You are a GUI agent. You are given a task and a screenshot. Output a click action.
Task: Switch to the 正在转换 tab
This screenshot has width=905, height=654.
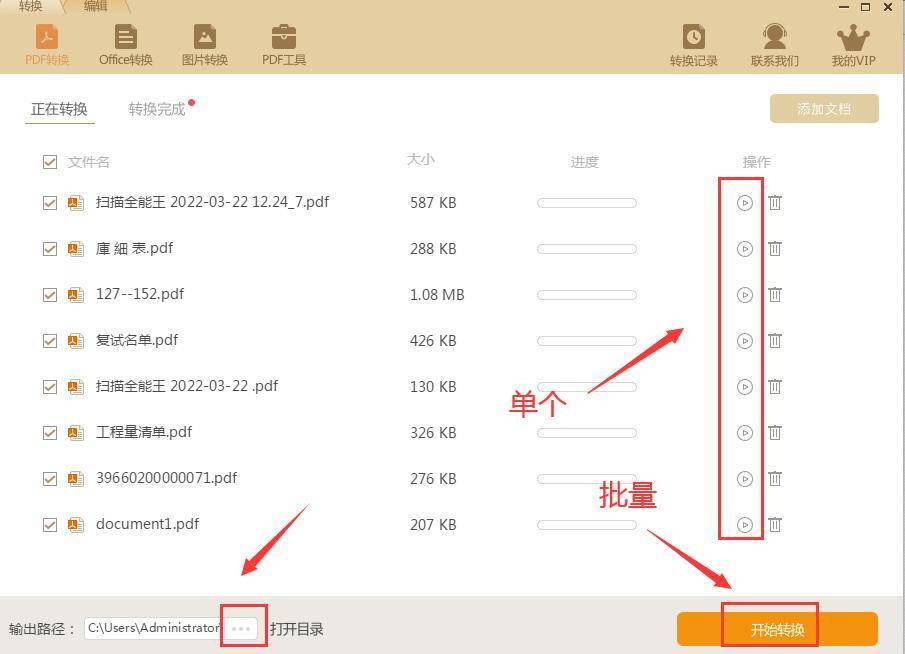point(59,109)
